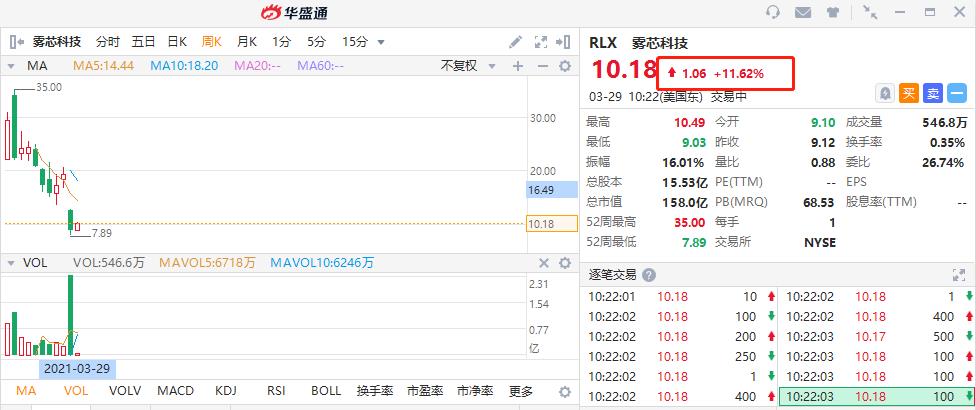Switch to 日K chart tab
The height and width of the screenshot is (410, 976).
177,42
